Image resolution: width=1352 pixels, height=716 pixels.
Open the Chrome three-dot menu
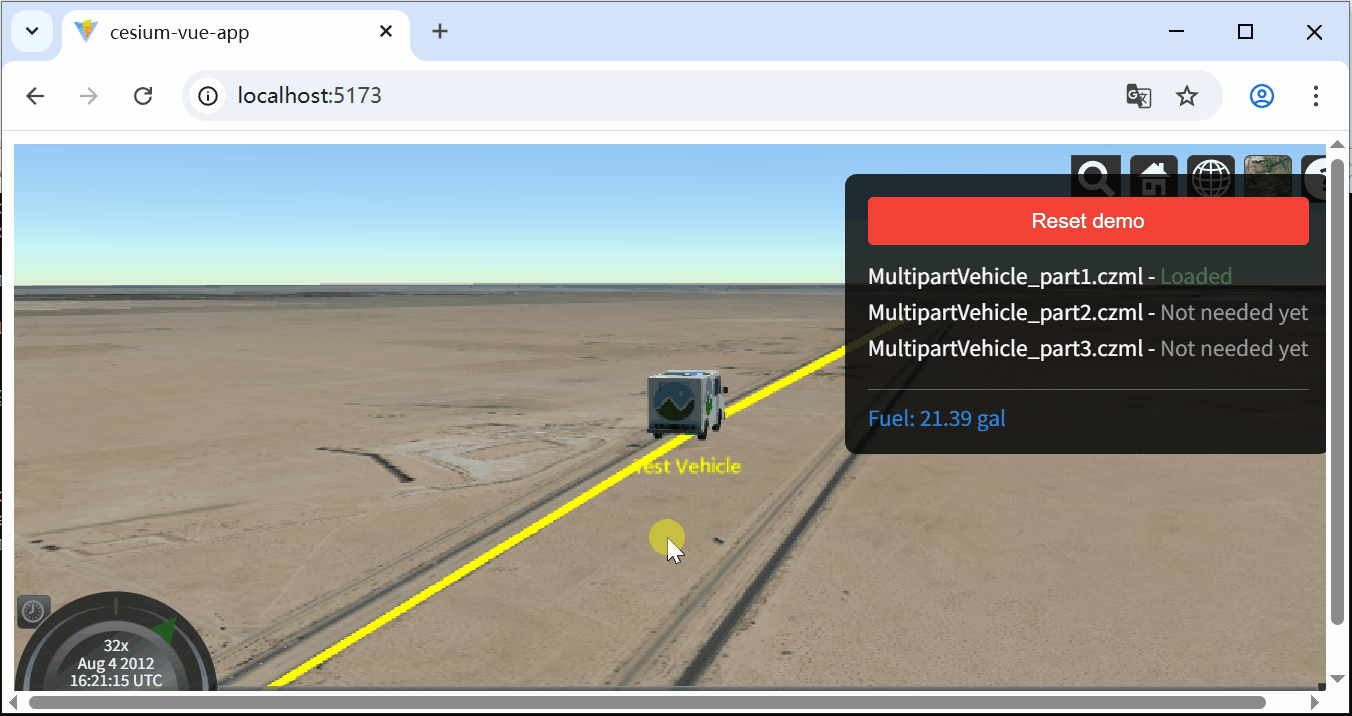point(1316,96)
